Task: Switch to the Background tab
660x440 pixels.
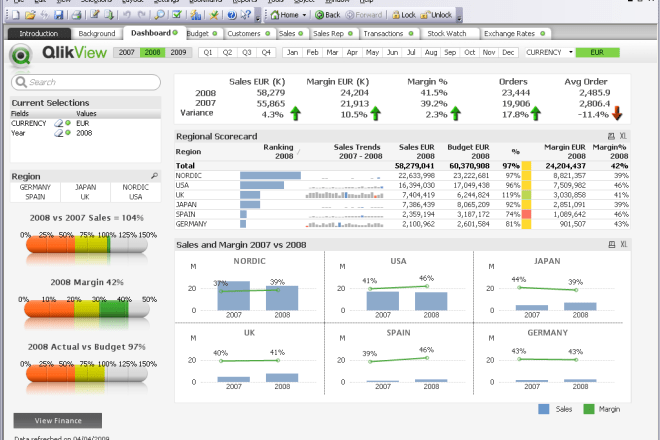Action: coord(97,33)
